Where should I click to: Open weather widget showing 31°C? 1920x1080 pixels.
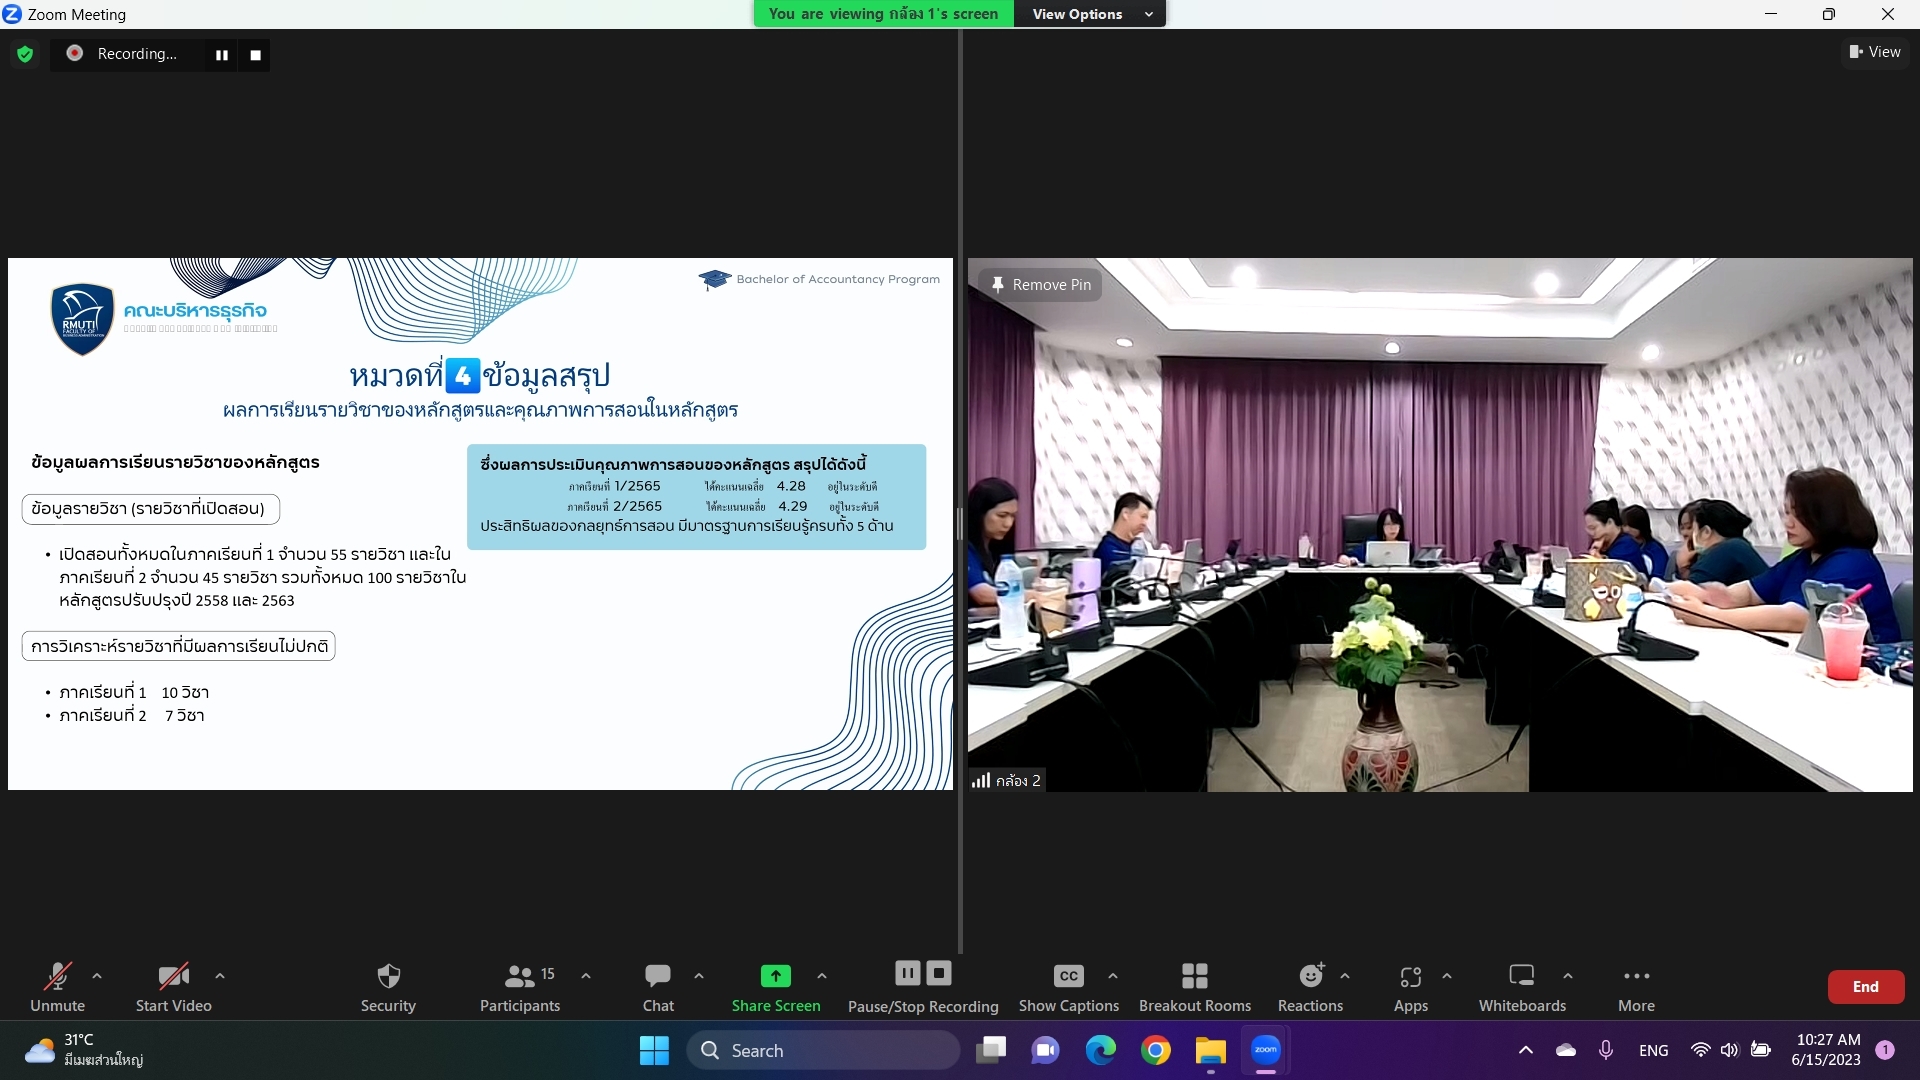85,1050
